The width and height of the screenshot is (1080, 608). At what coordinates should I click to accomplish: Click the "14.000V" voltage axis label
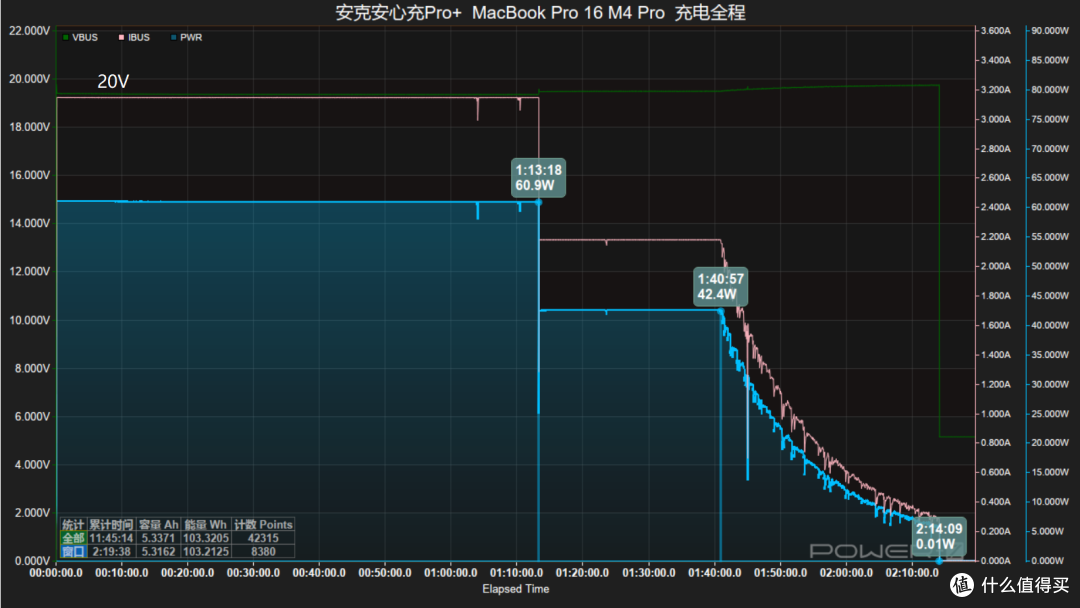(29, 223)
